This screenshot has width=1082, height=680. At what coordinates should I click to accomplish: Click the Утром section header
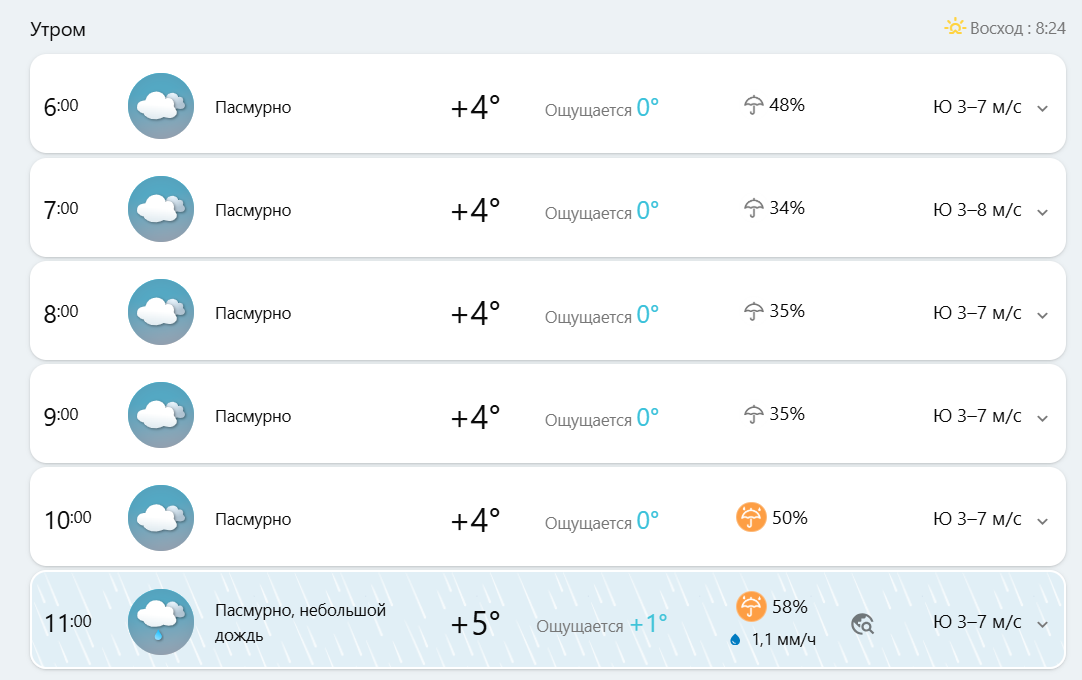point(56,29)
